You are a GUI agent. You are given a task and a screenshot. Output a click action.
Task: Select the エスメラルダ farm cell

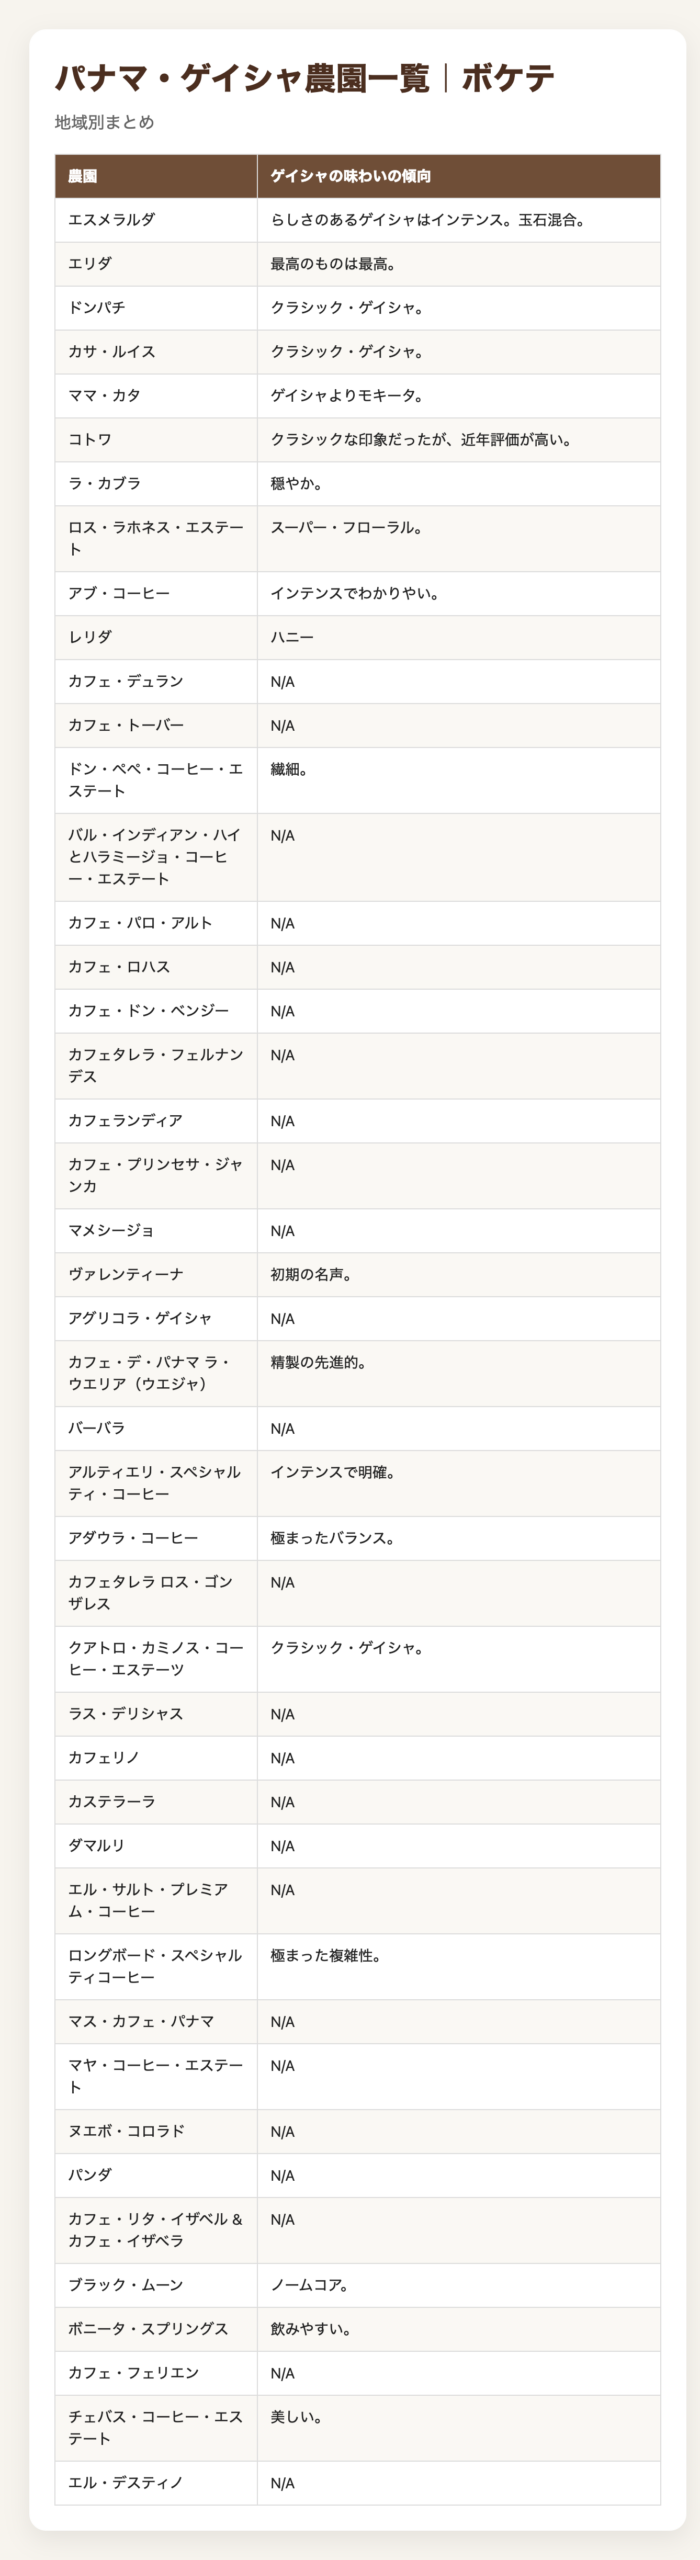tap(111, 220)
